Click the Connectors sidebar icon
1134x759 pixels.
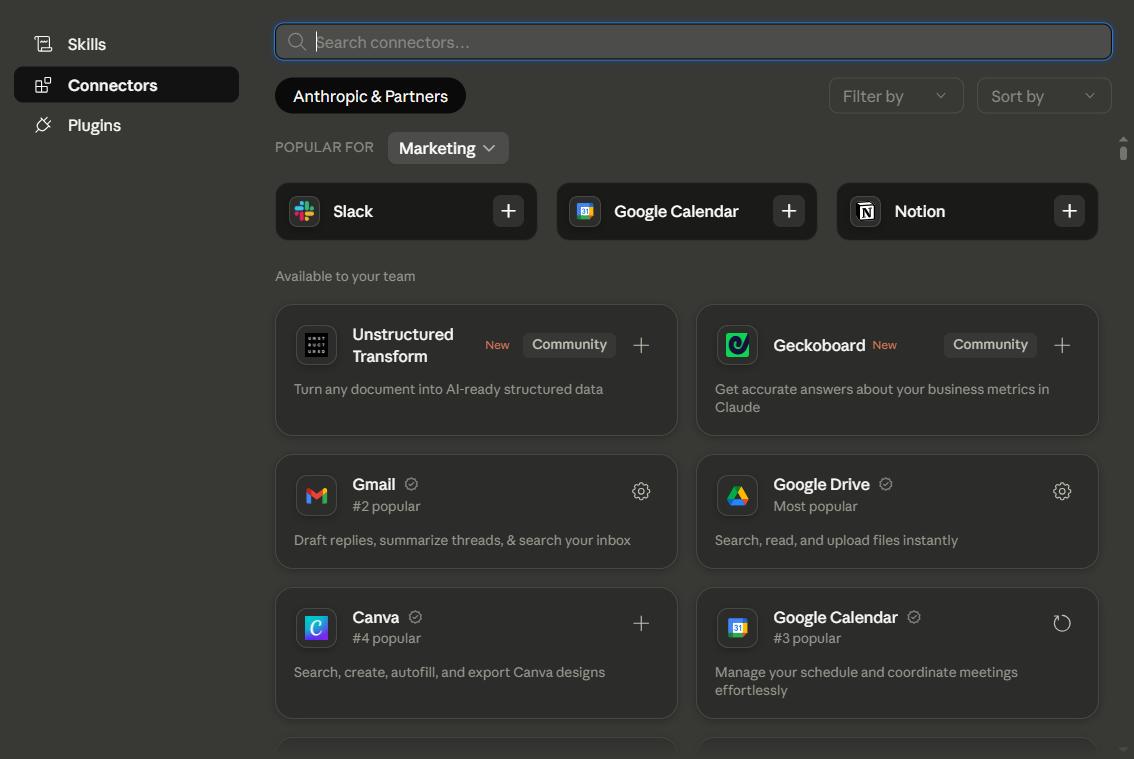pos(43,85)
